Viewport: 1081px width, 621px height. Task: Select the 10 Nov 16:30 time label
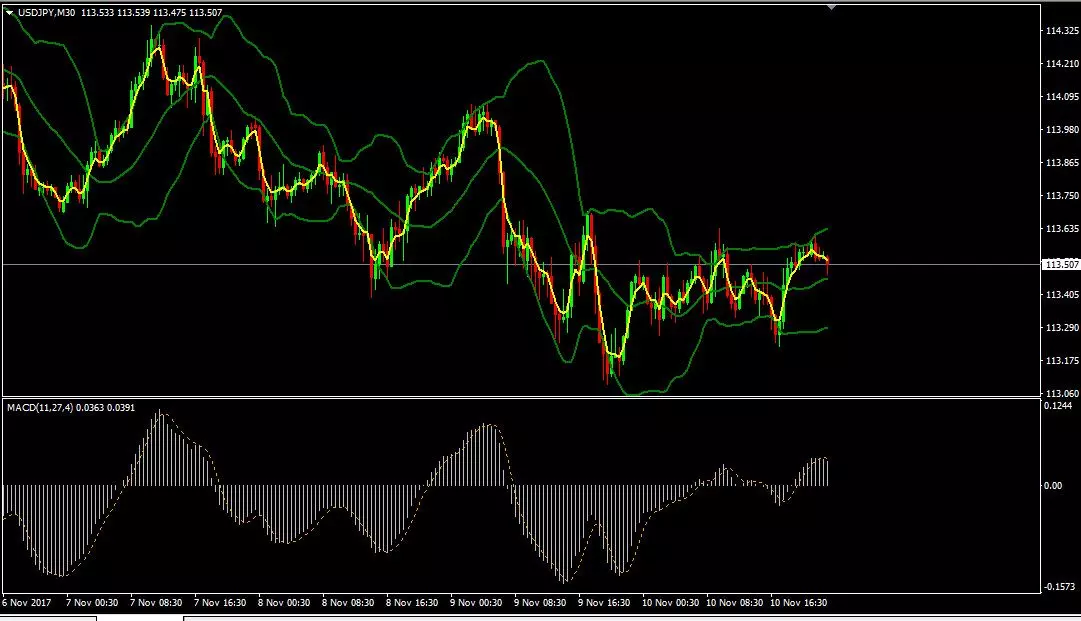click(798, 603)
